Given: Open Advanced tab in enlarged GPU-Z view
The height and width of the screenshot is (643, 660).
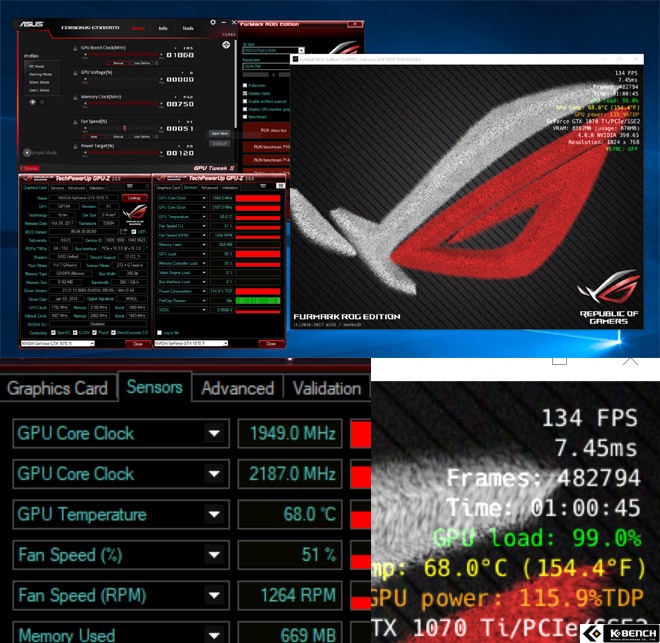Looking at the screenshot, I should (x=237, y=388).
